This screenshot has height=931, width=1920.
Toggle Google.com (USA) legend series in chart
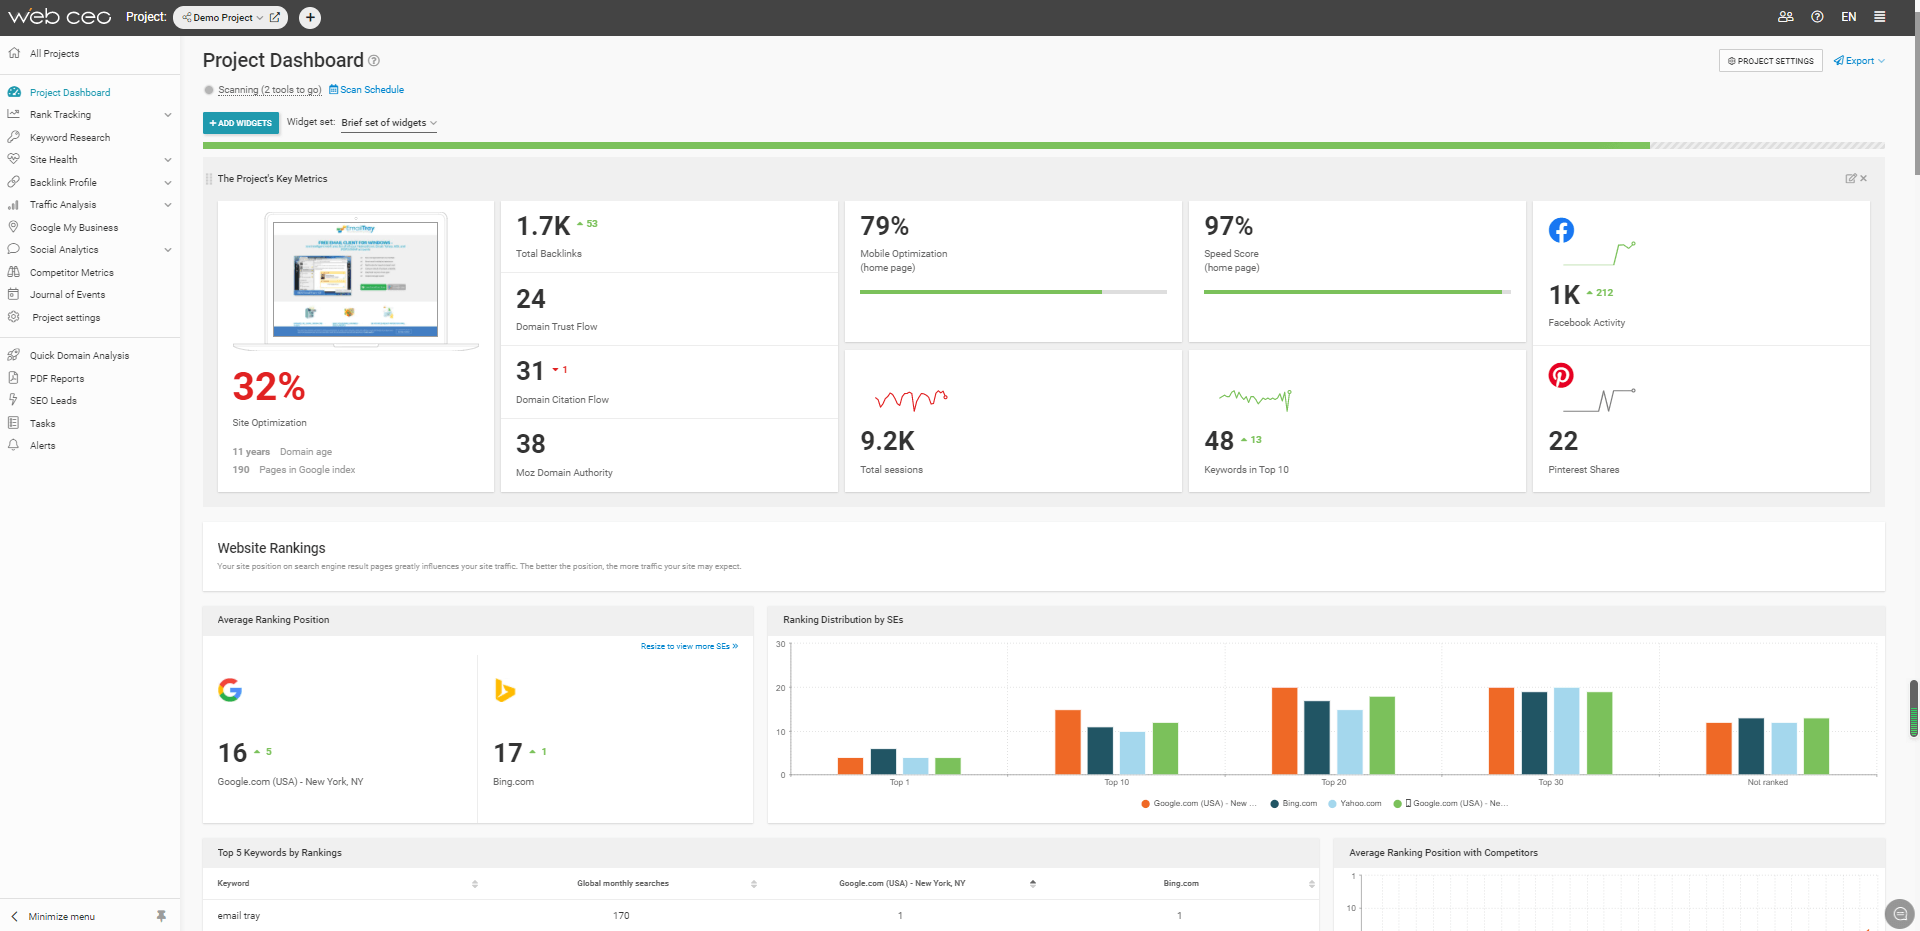pos(1198,804)
